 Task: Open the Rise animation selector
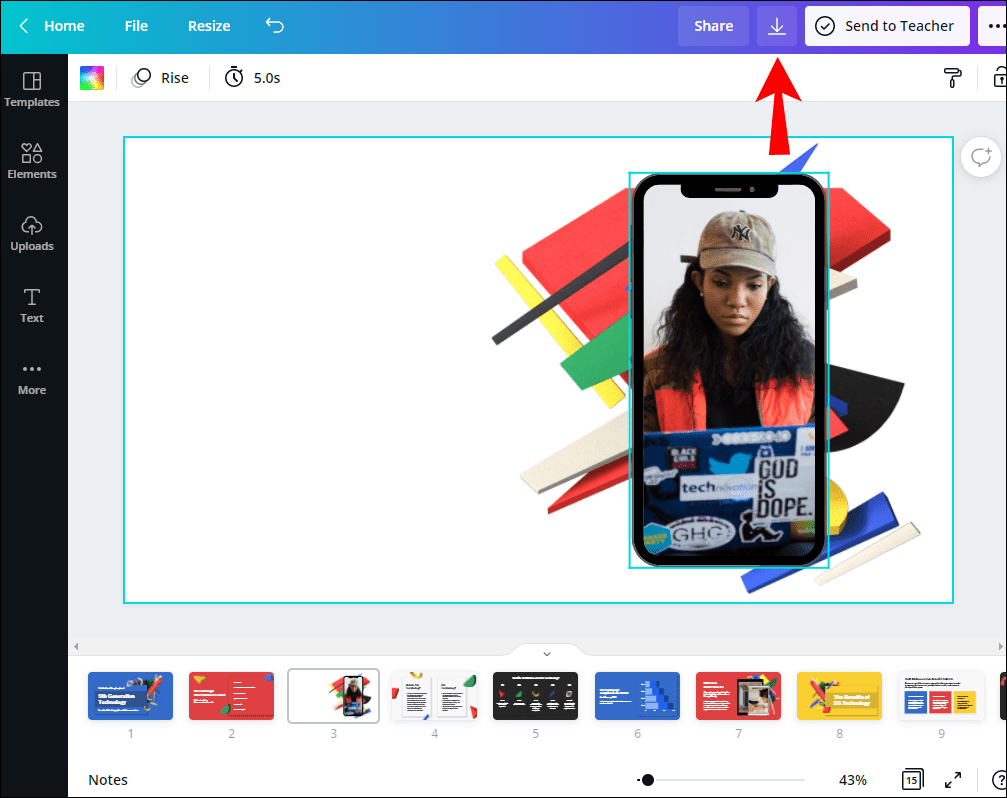pyautogui.click(x=161, y=77)
